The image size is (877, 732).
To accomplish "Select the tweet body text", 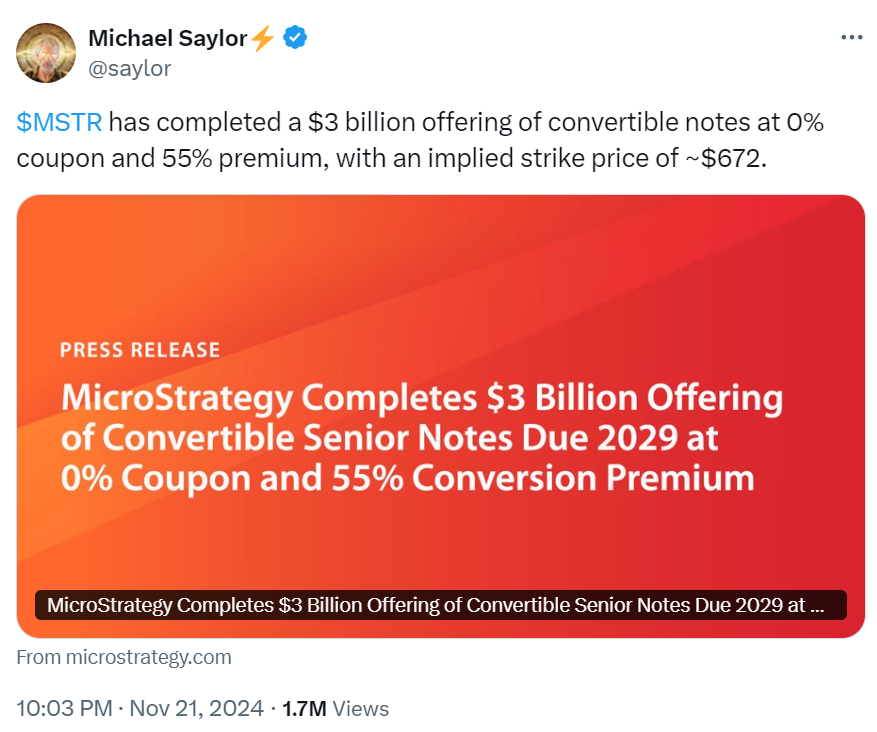I will (x=420, y=140).
